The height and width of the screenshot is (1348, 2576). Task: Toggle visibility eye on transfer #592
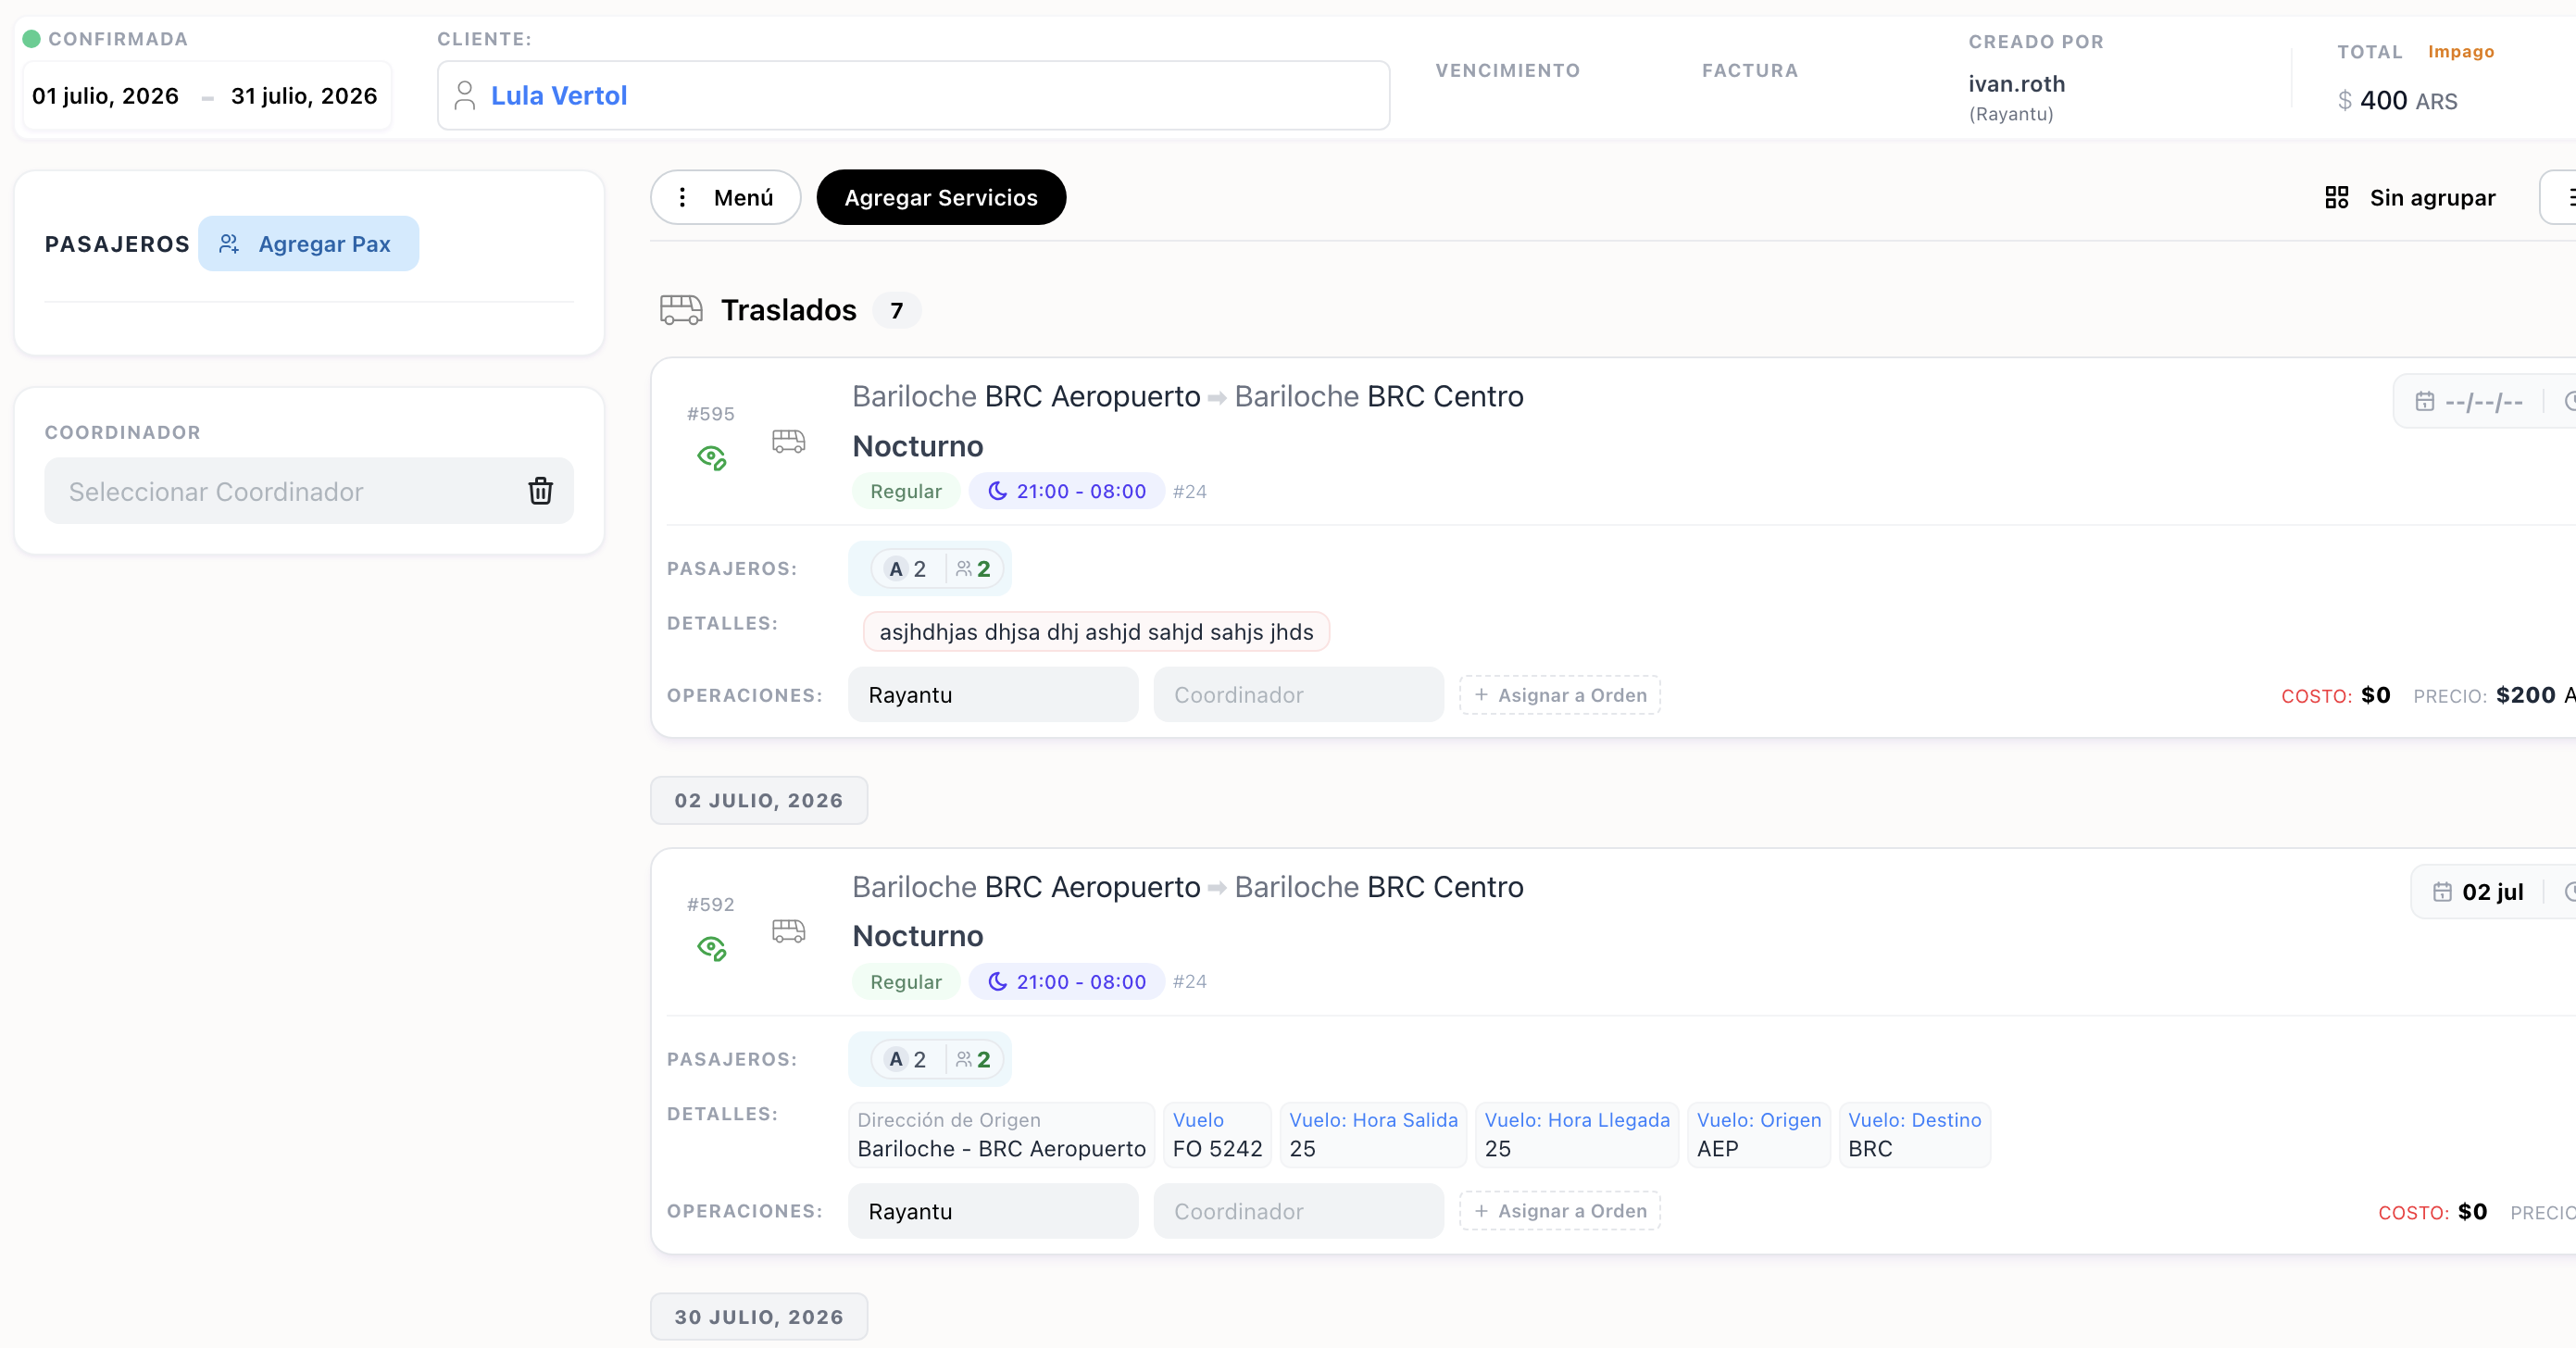tap(711, 948)
